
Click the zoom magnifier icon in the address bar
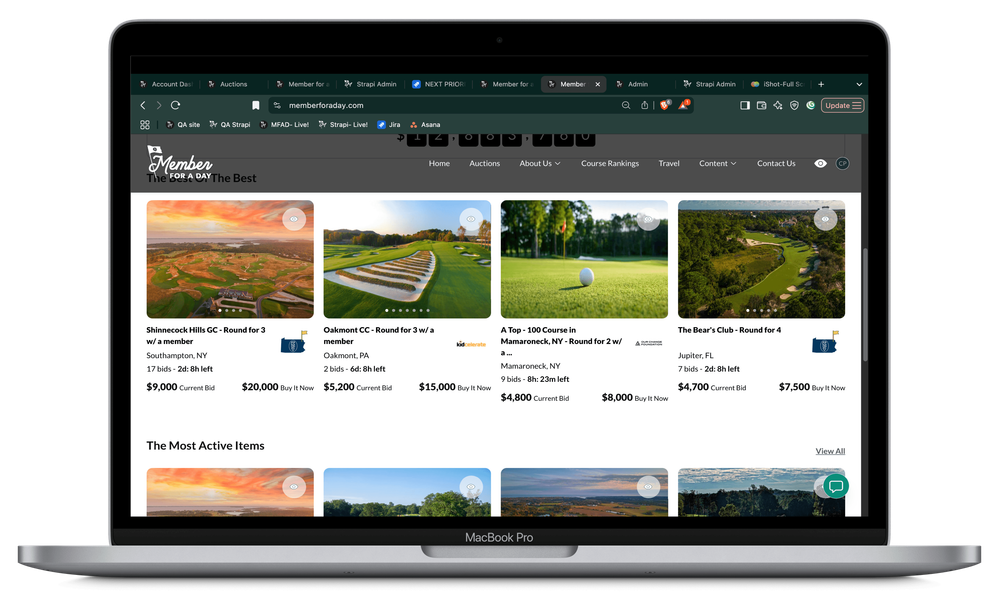[x=626, y=105]
